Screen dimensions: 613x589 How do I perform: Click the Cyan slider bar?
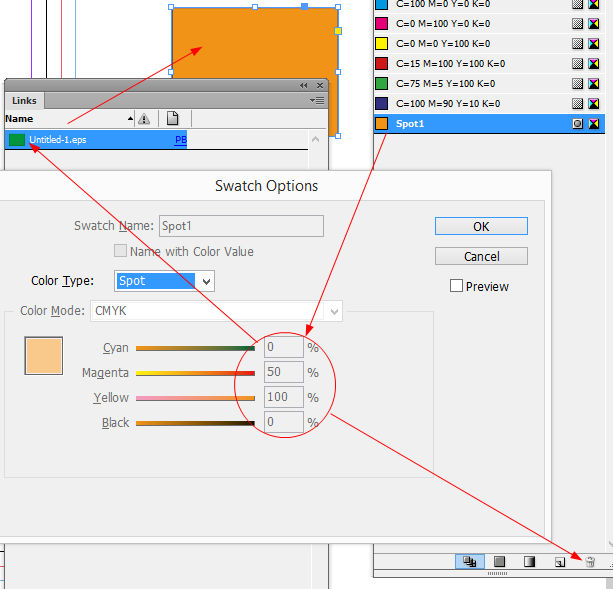coord(195,348)
